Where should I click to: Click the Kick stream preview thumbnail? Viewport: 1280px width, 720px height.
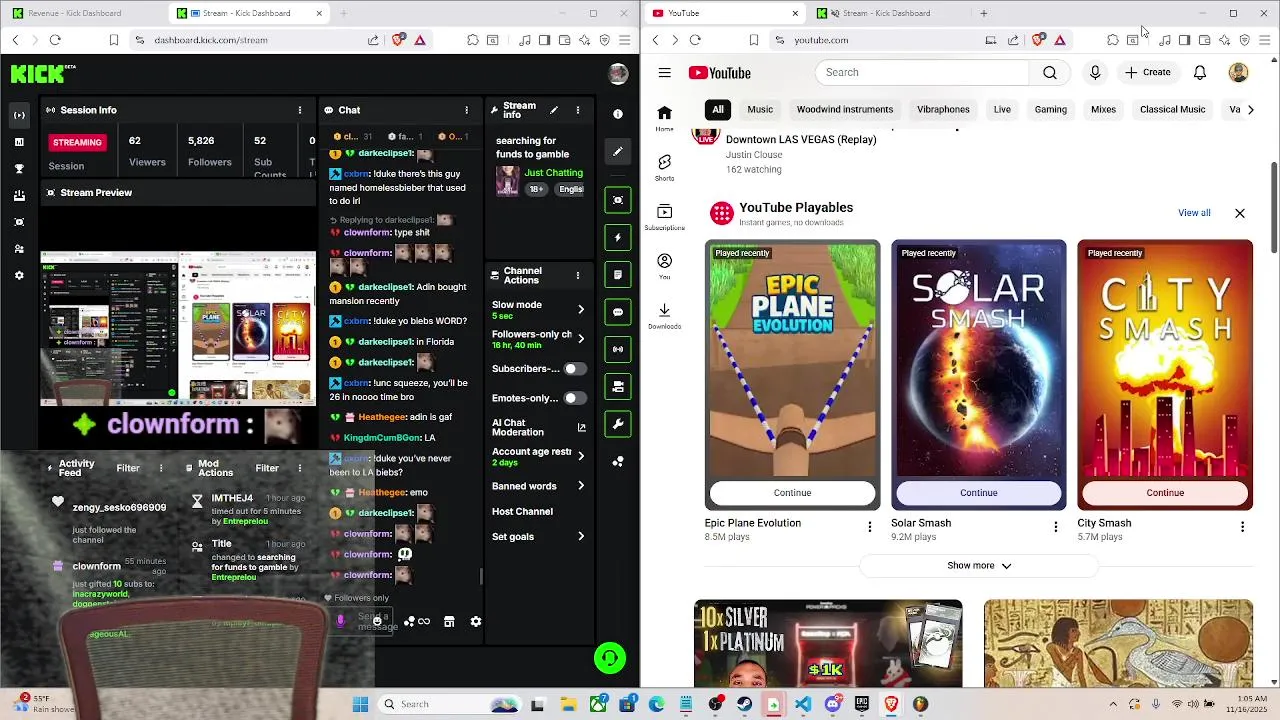178,328
